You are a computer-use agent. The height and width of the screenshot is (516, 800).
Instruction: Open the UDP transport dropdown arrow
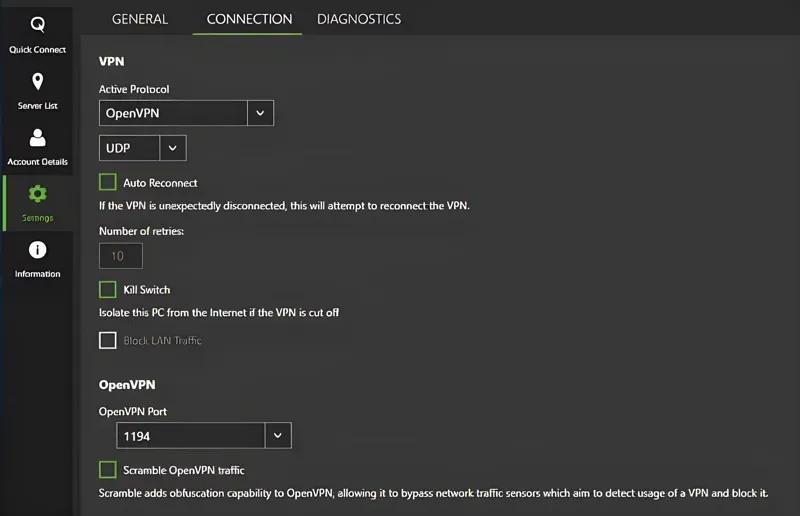[x=173, y=148]
